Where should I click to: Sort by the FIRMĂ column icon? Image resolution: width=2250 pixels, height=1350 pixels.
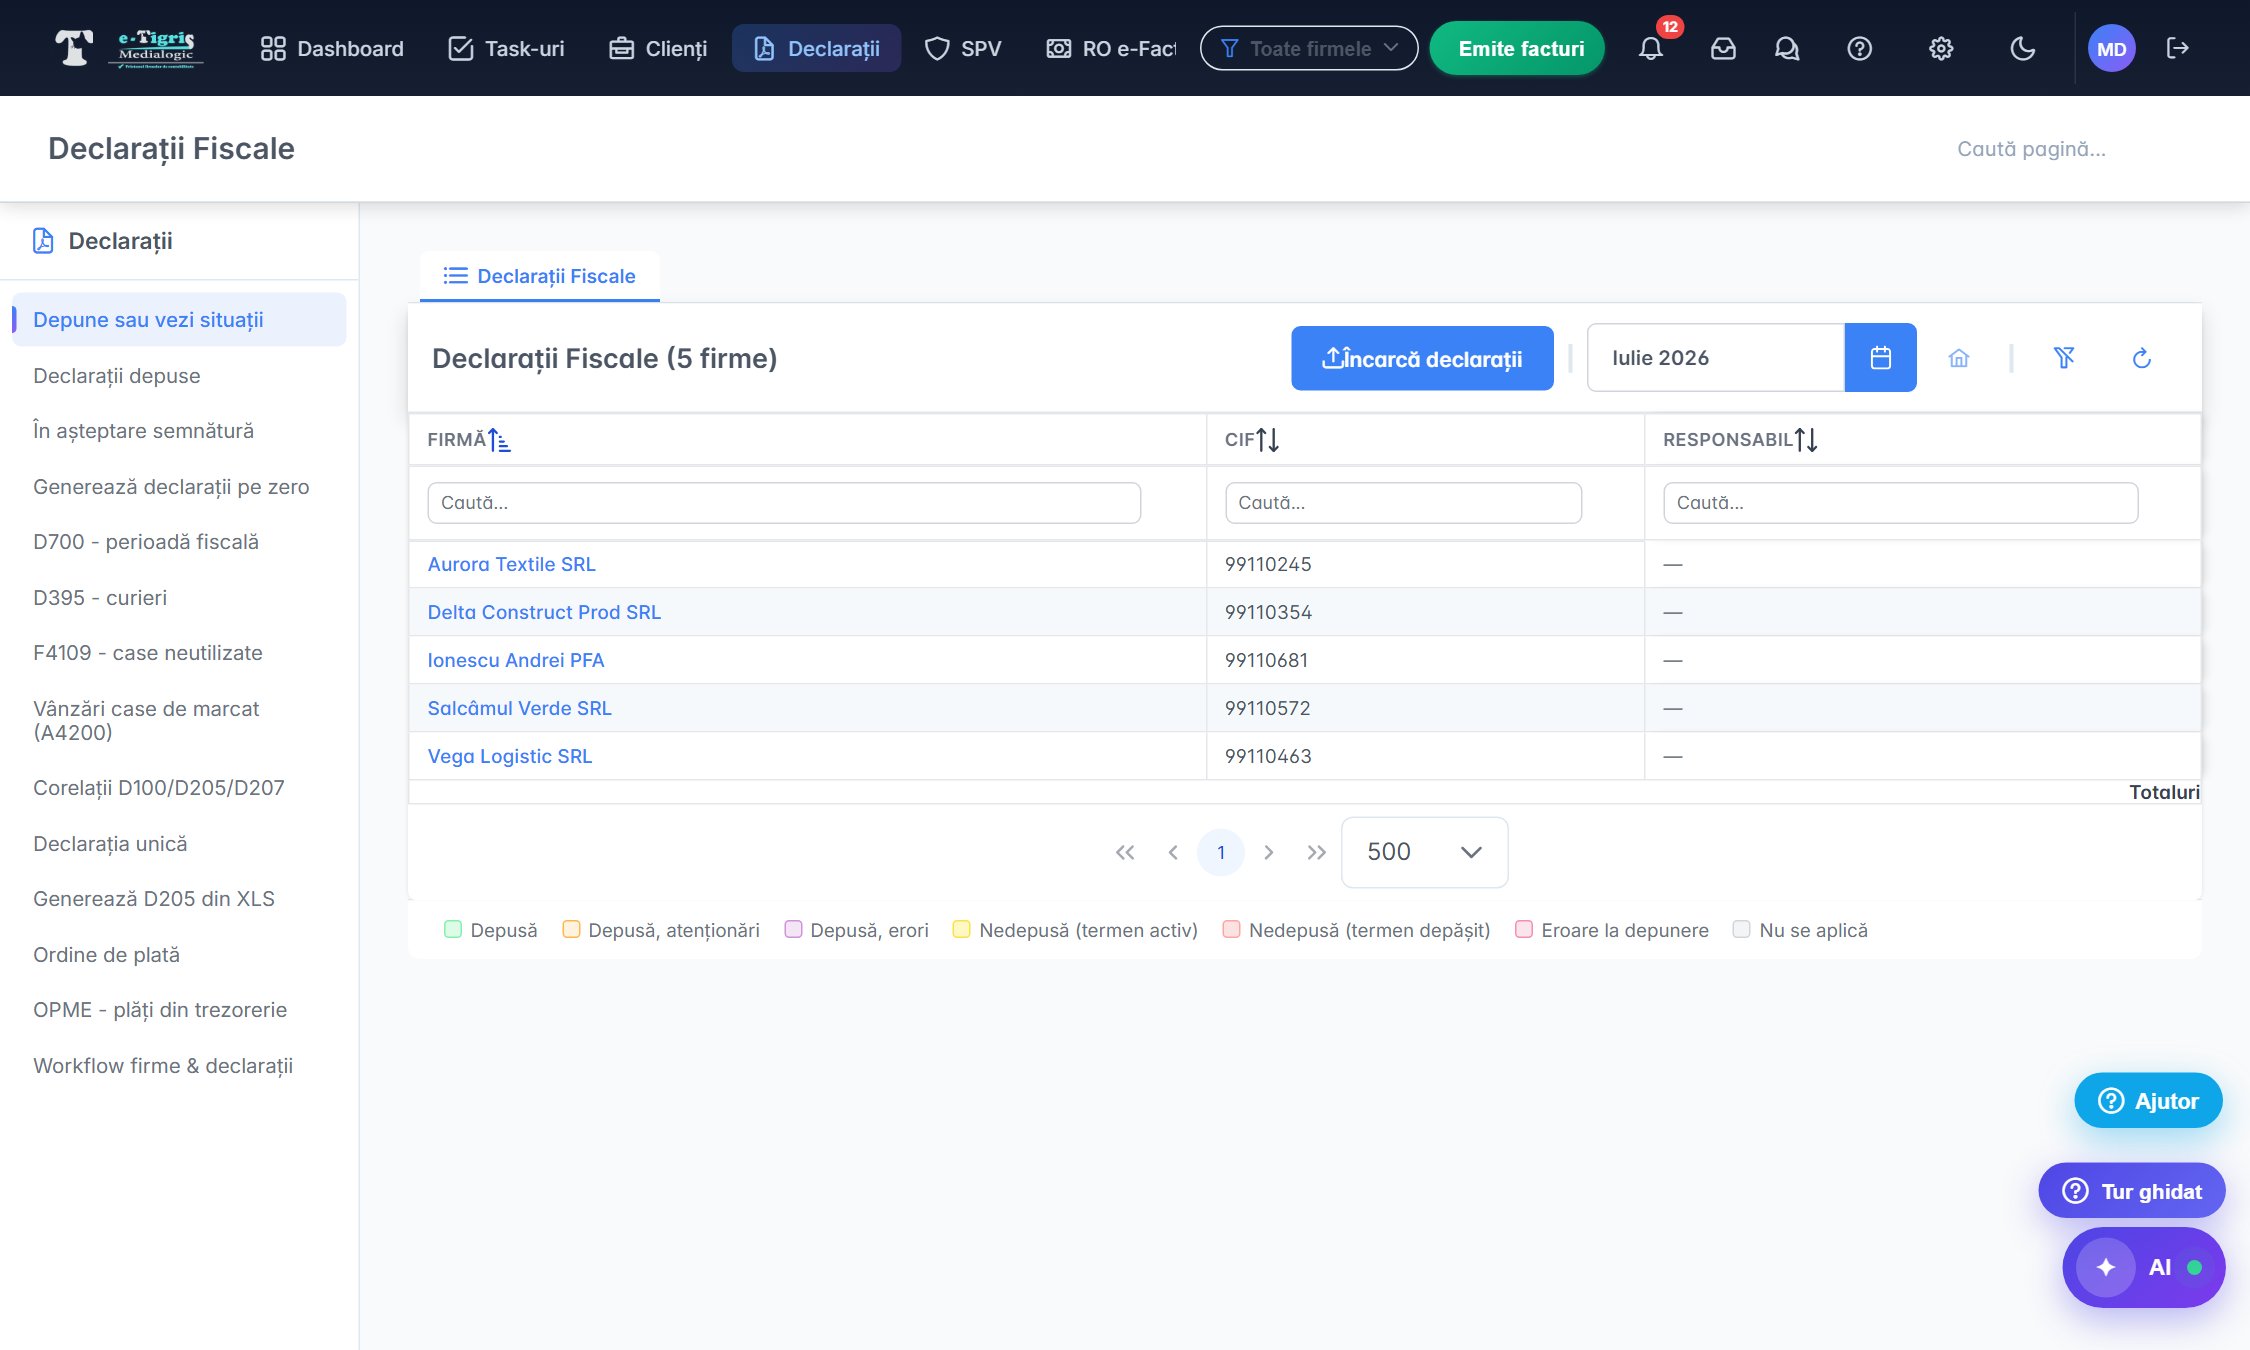499,440
